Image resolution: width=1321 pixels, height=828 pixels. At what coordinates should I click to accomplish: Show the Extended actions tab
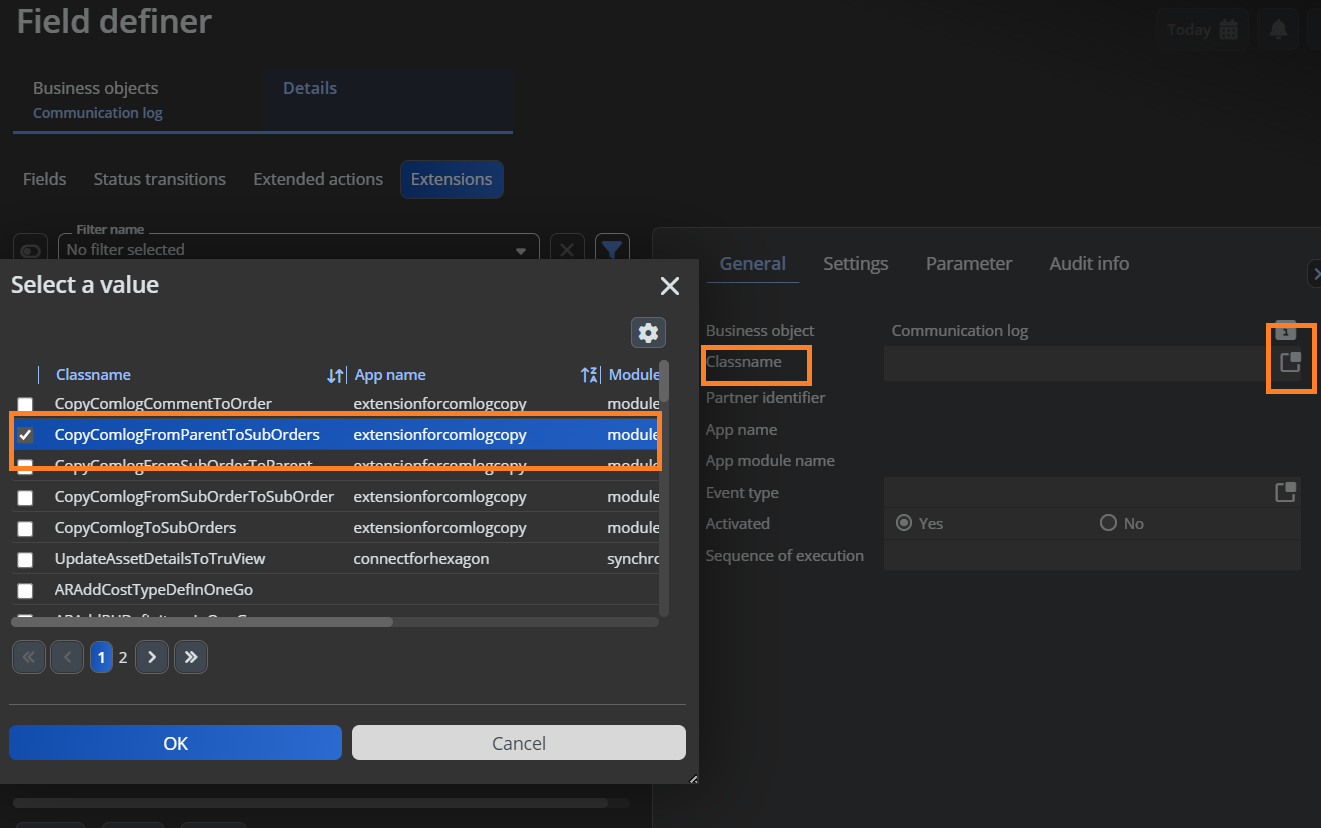tap(318, 179)
